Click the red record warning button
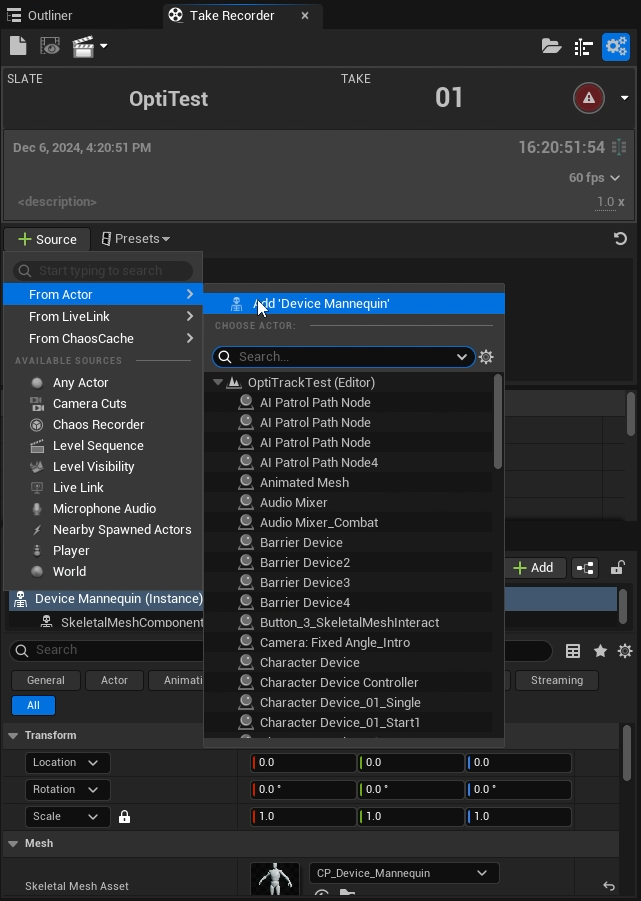The image size is (641, 901). tap(588, 98)
